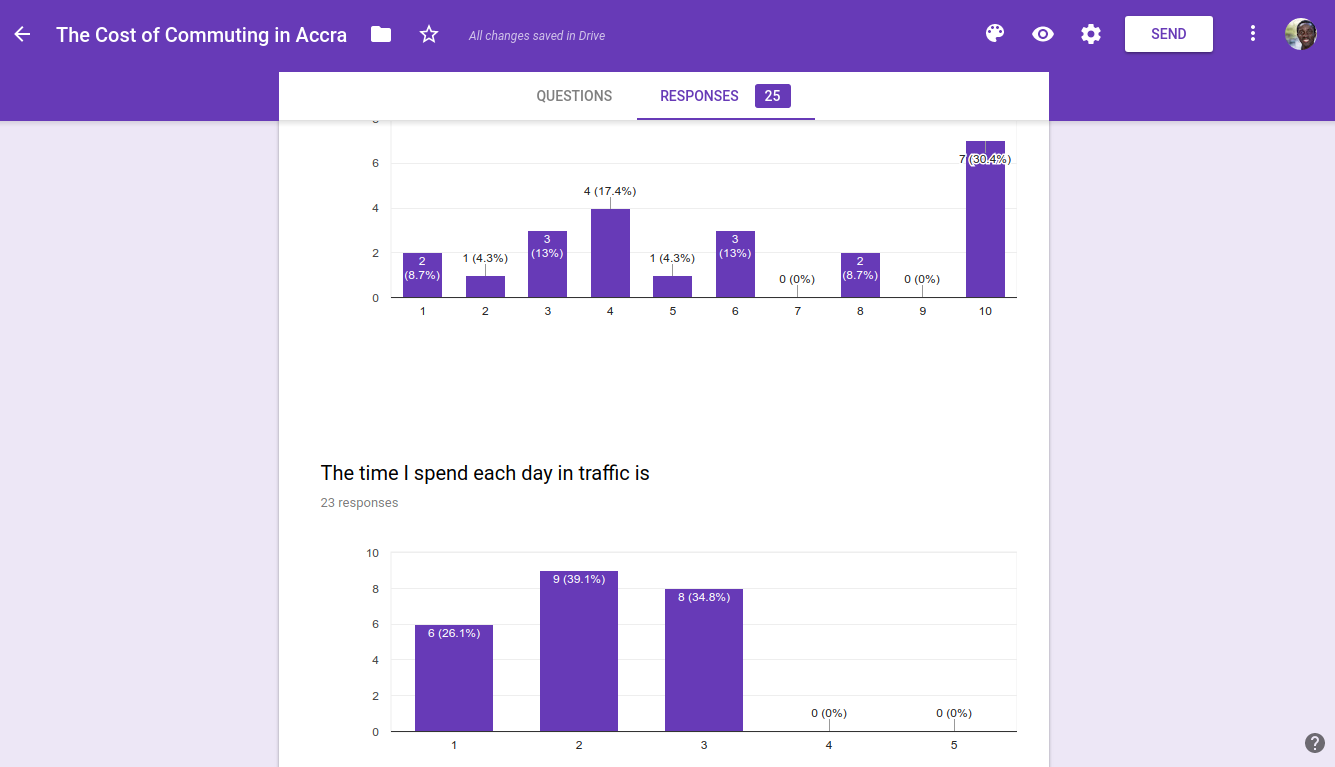Click the 25 responses count badge

coord(772,96)
